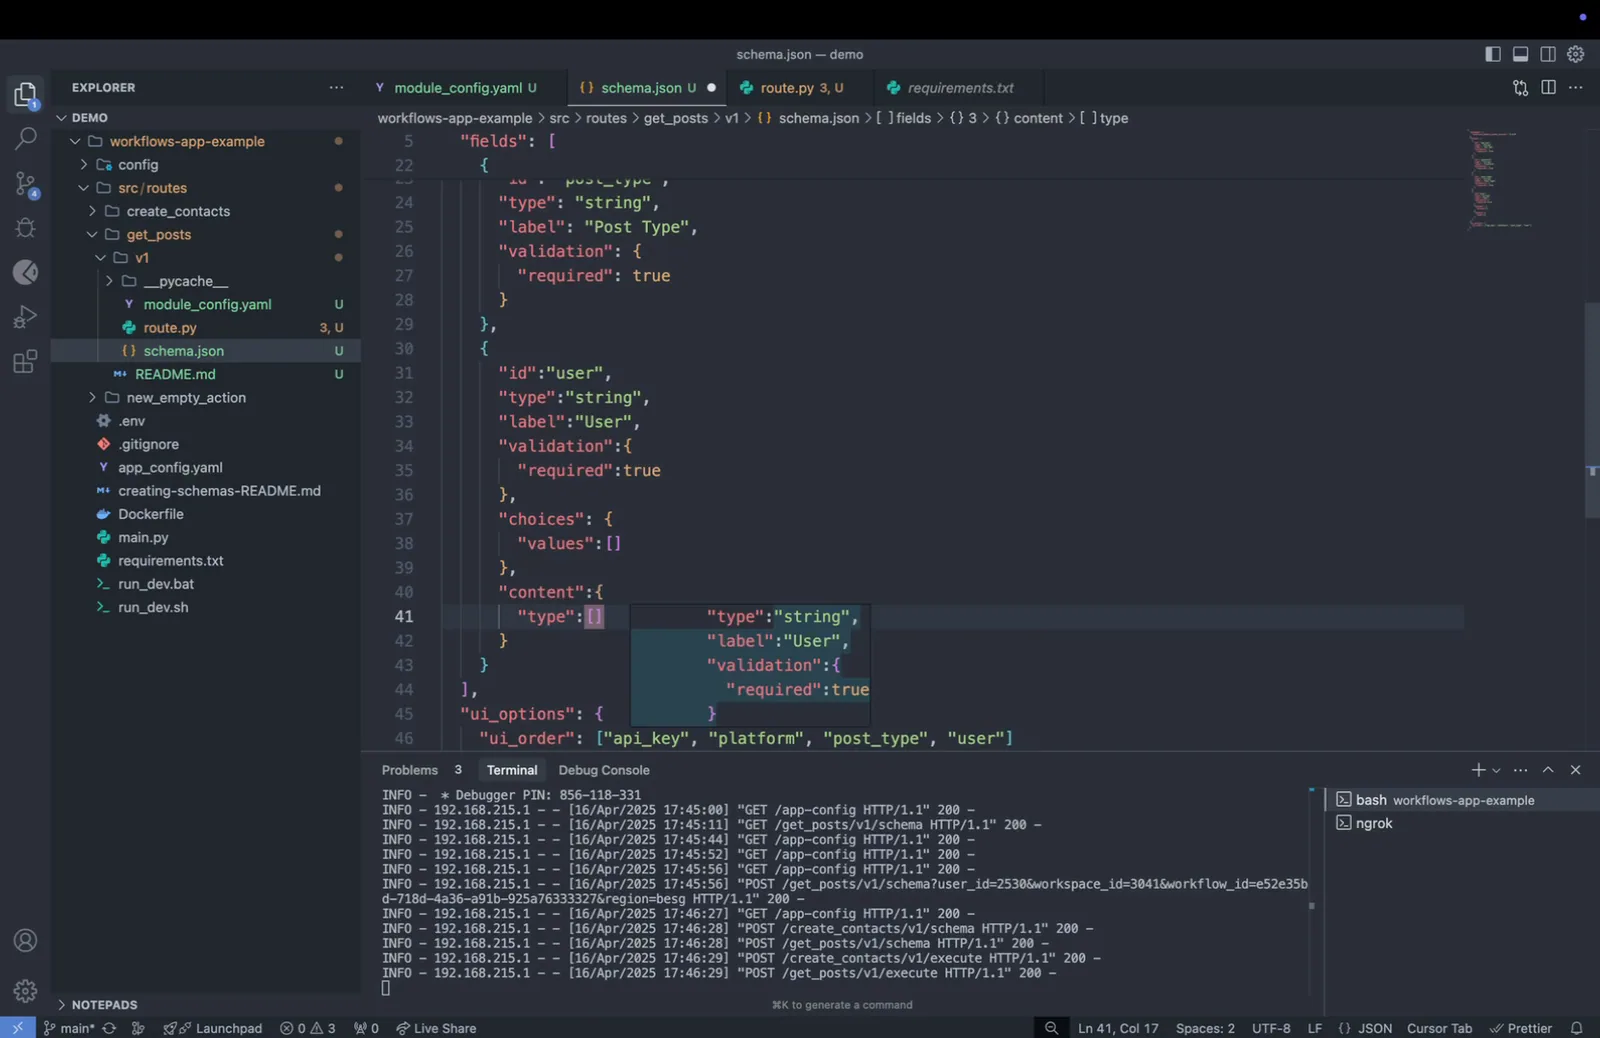Collapse the DEMO root folder section

206,118
